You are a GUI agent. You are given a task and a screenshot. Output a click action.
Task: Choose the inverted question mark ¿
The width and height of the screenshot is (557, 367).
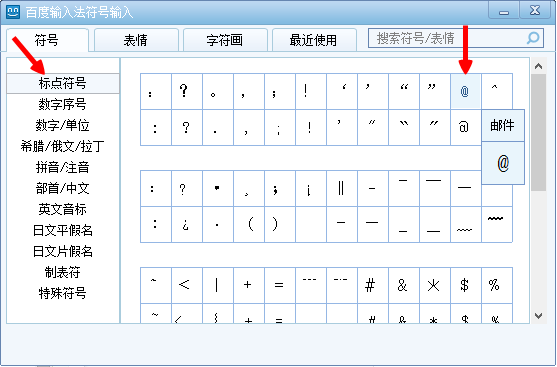[187, 225]
